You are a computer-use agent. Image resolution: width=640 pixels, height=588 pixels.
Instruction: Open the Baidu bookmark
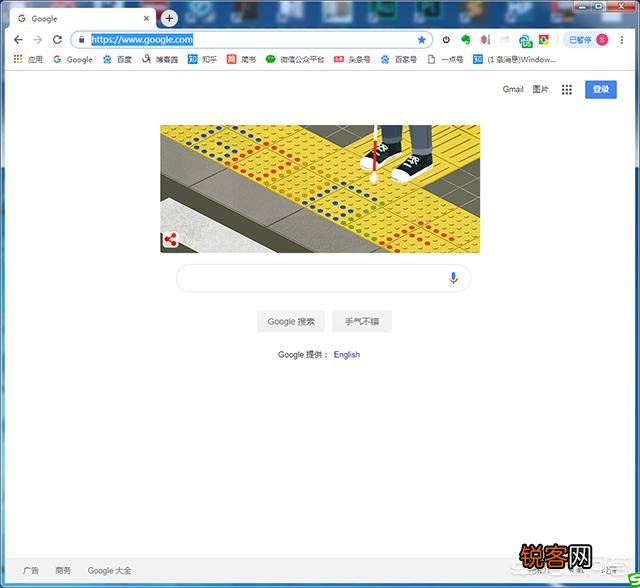coord(117,59)
